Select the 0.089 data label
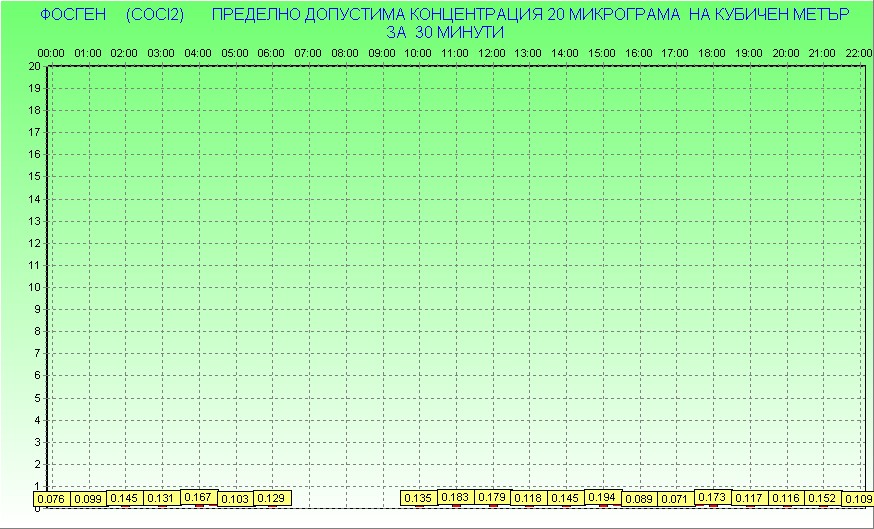 tap(639, 498)
